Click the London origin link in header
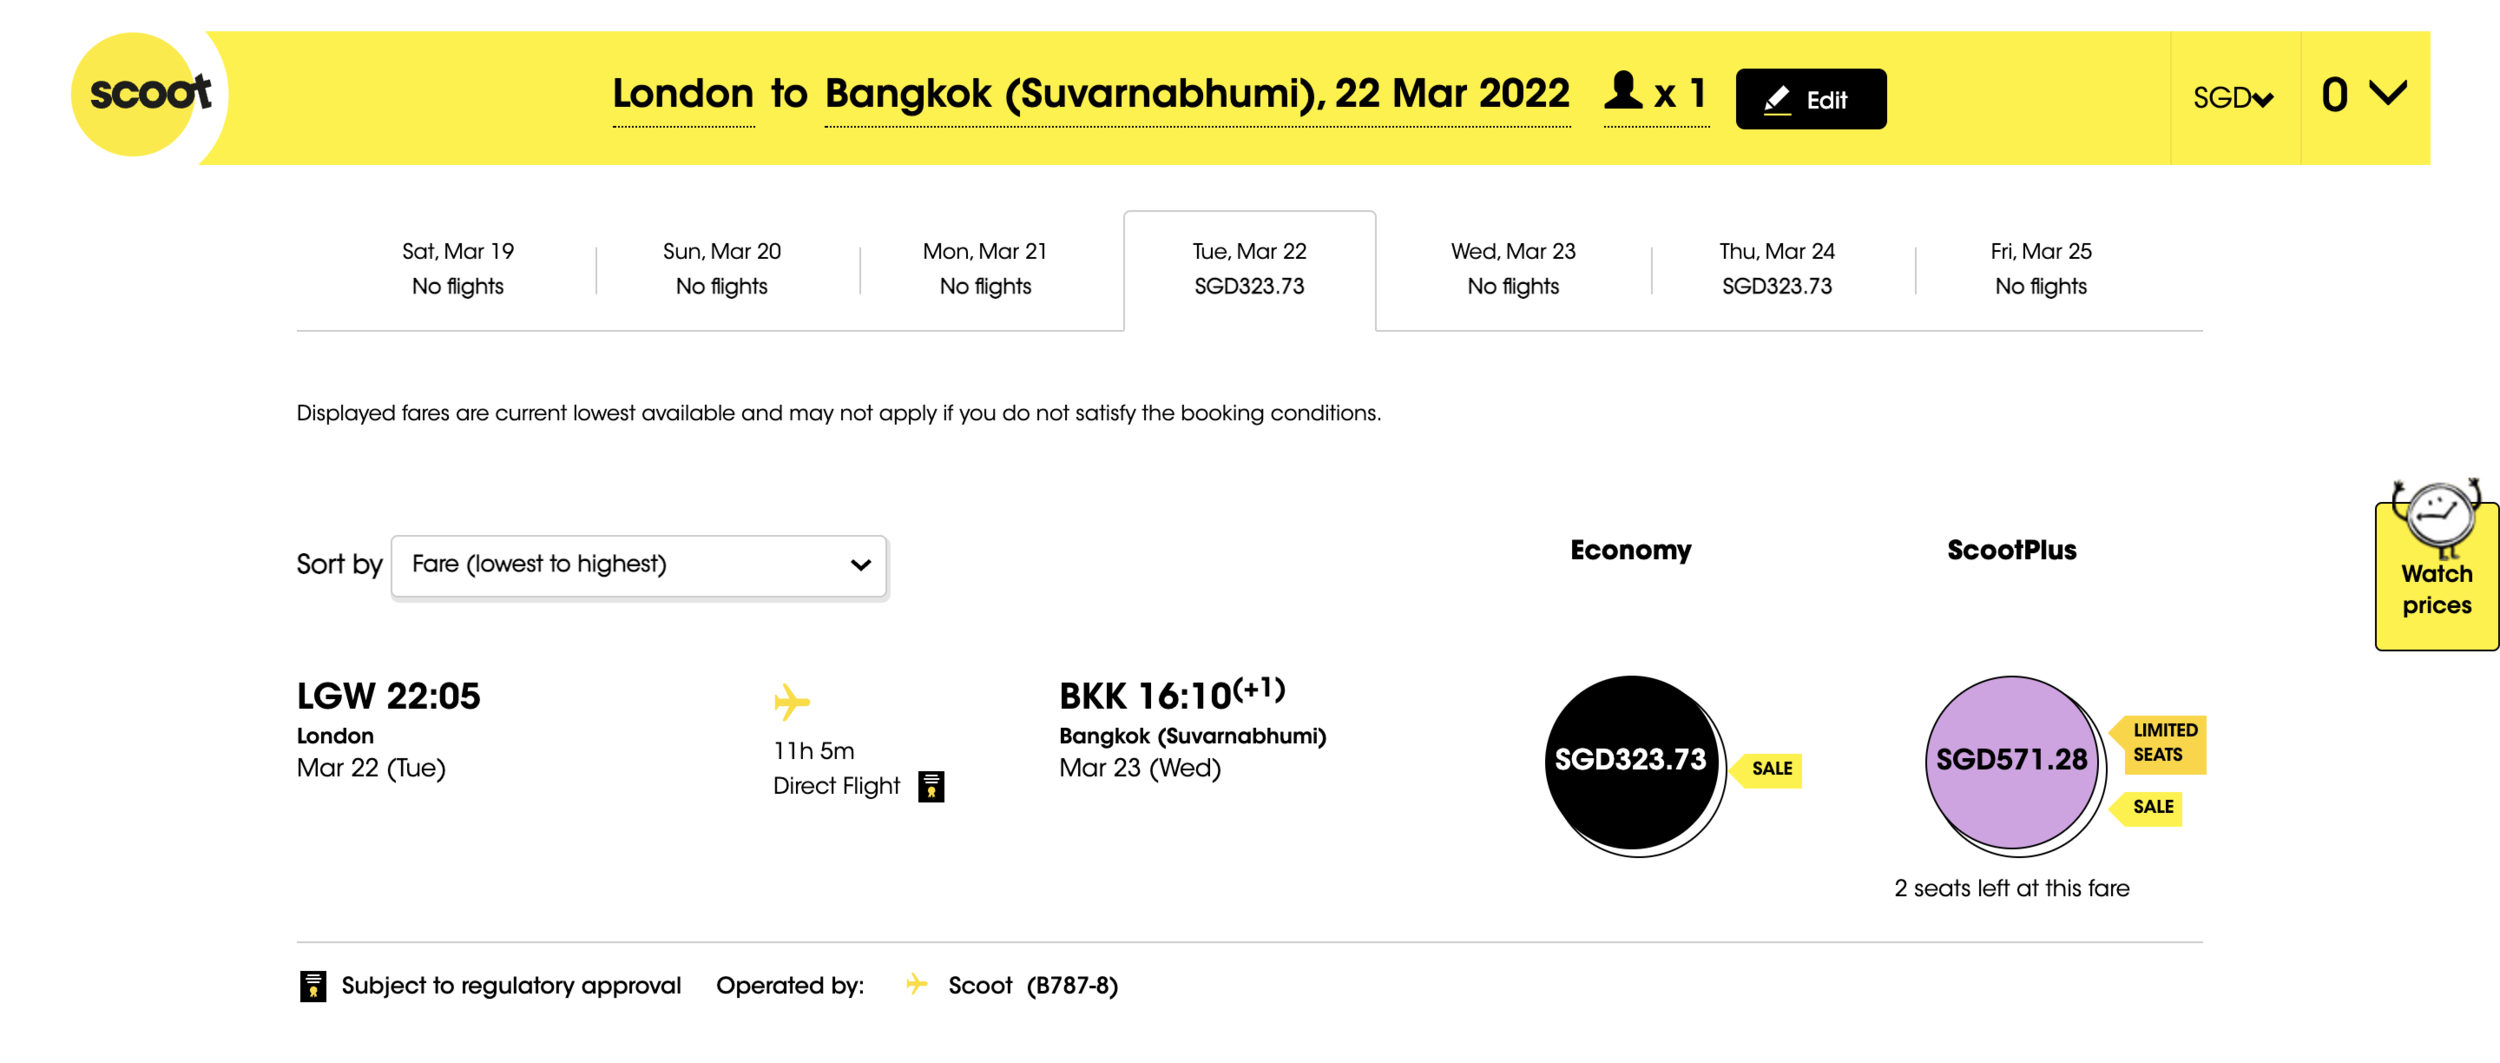 683,95
